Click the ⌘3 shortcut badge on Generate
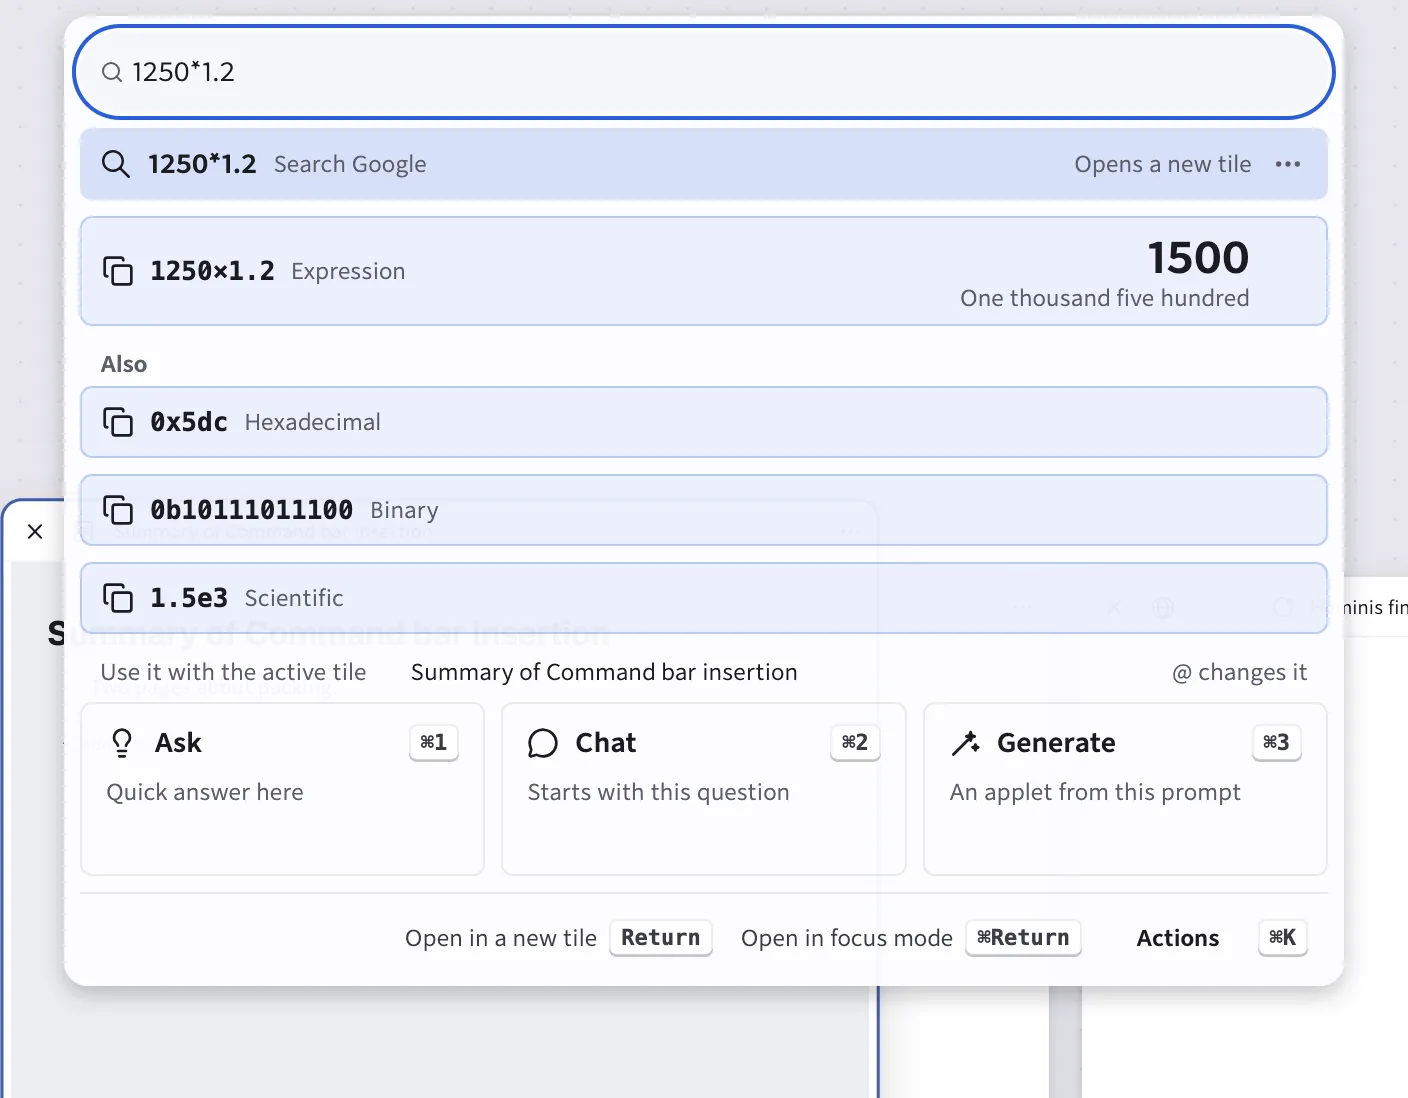Image resolution: width=1408 pixels, height=1098 pixels. pyautogui.click(x=1277, y=743)
